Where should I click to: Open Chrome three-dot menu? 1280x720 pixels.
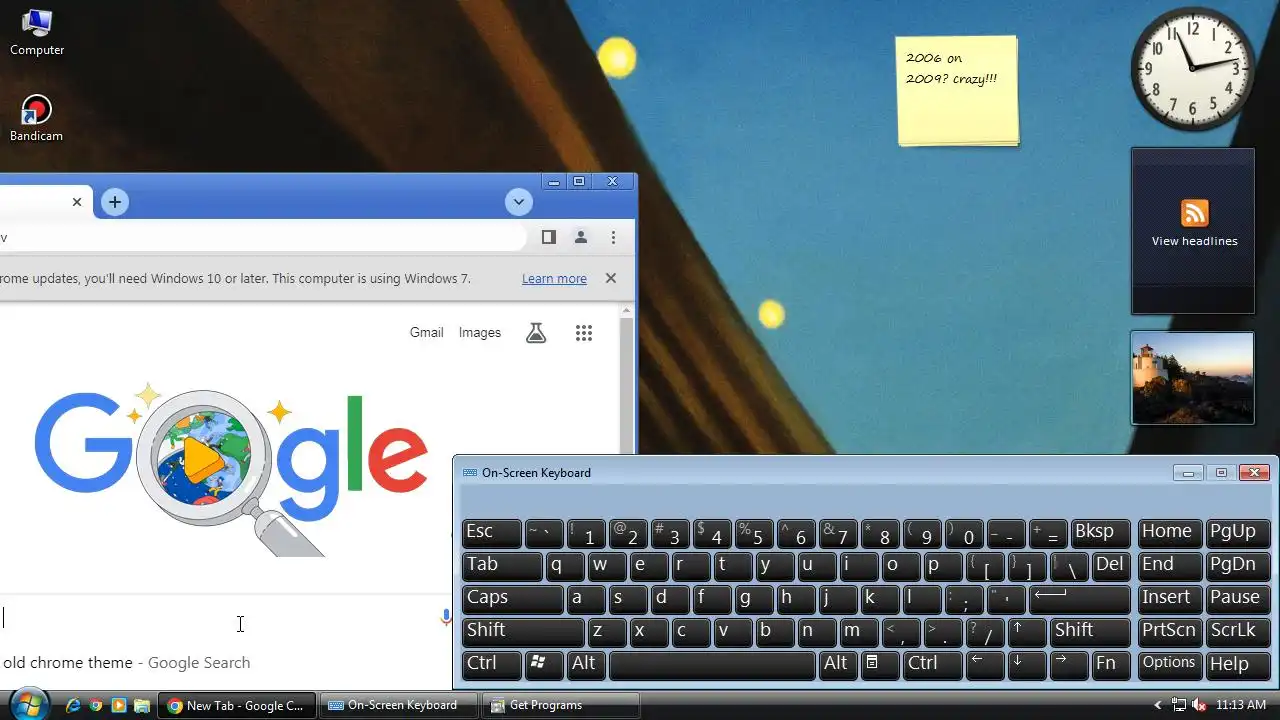click(613, 237)
